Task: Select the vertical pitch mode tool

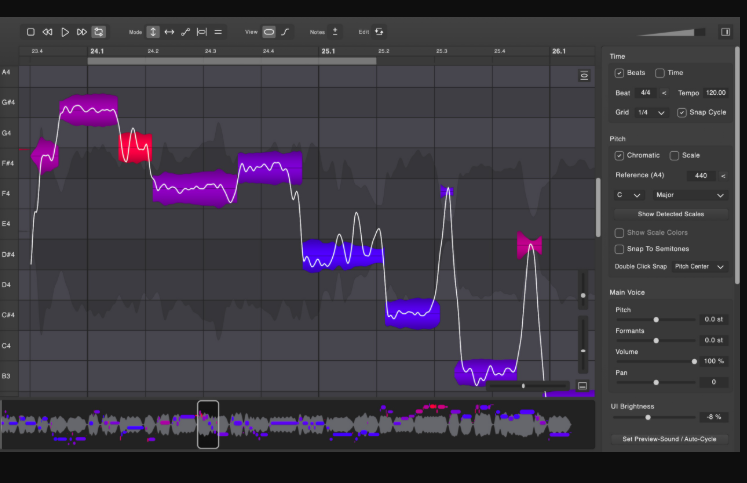Action: click(153, 32)
